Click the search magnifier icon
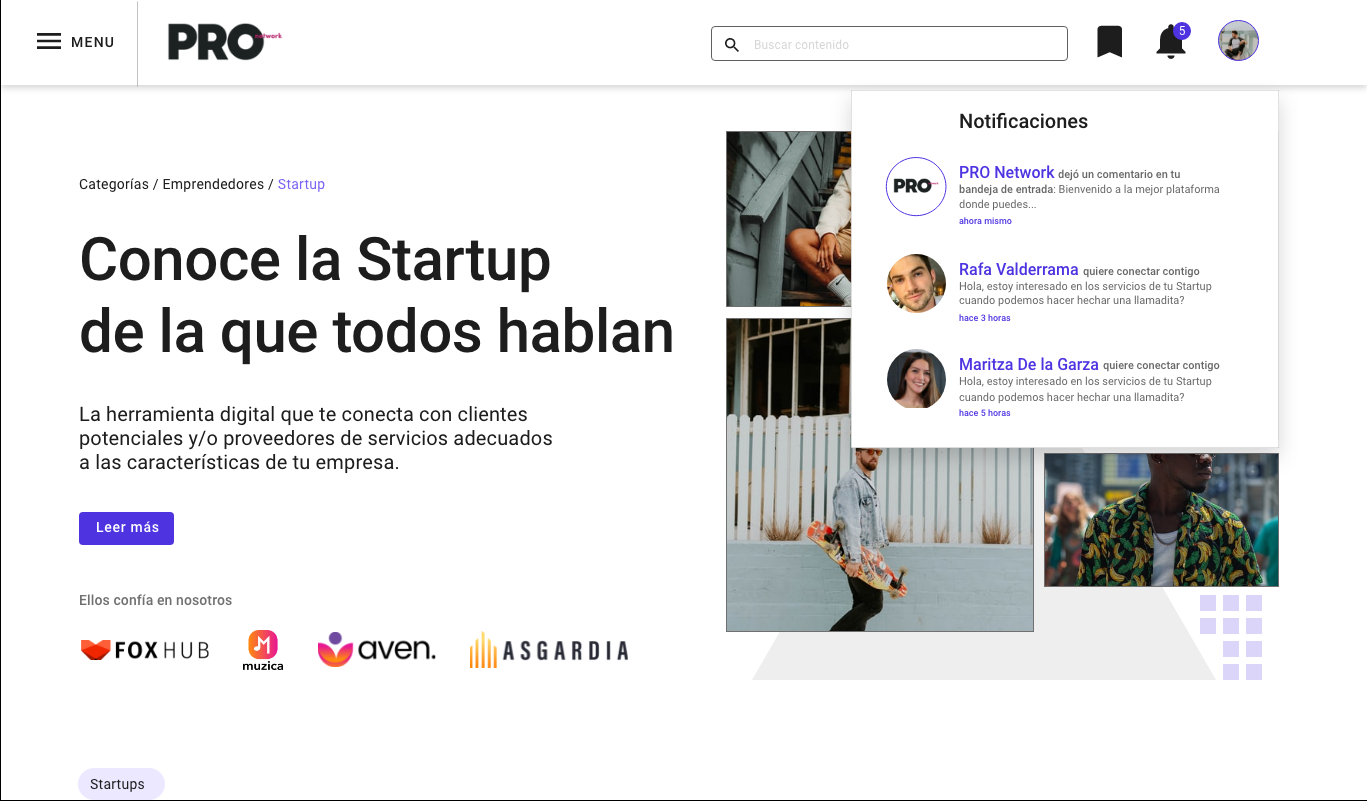The image size is (1367, 801). tap(732, 45)
